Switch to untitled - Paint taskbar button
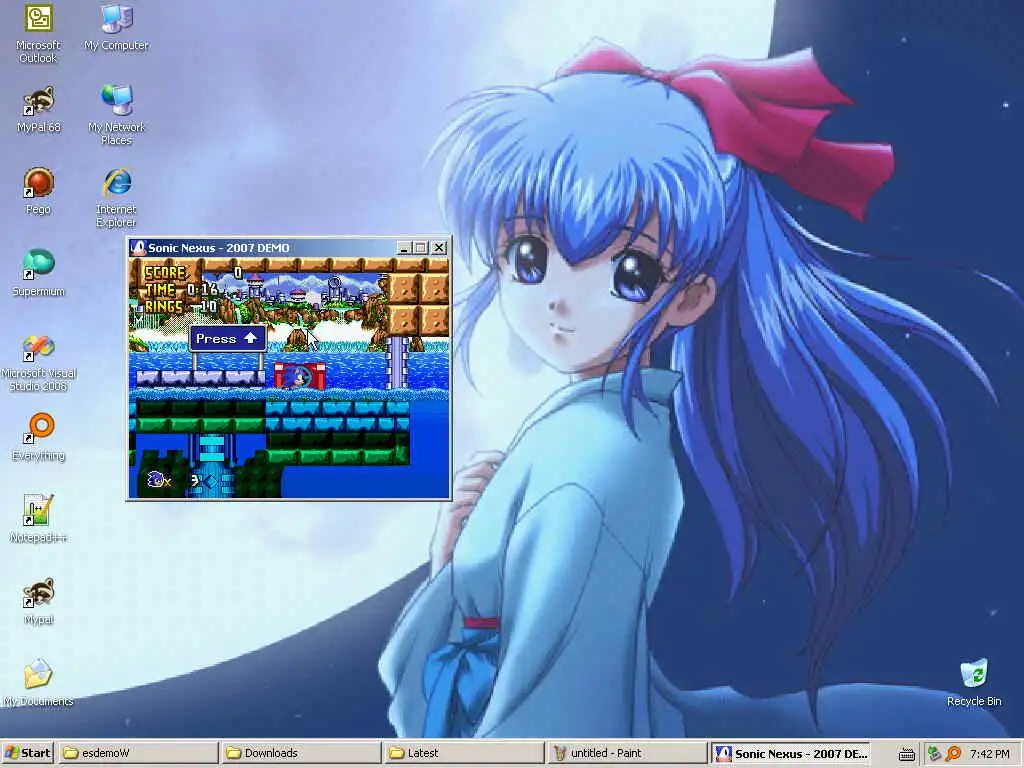Viewport: 1024px width, 768px height. tap(626, 753)
